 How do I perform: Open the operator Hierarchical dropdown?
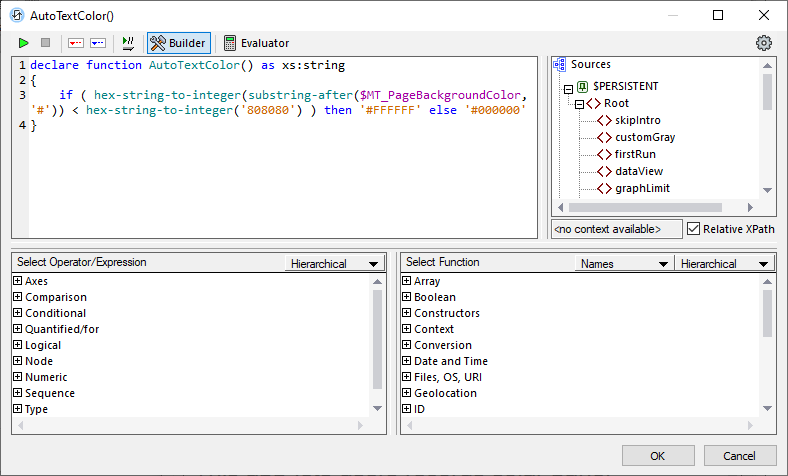(x=334, y=264)
